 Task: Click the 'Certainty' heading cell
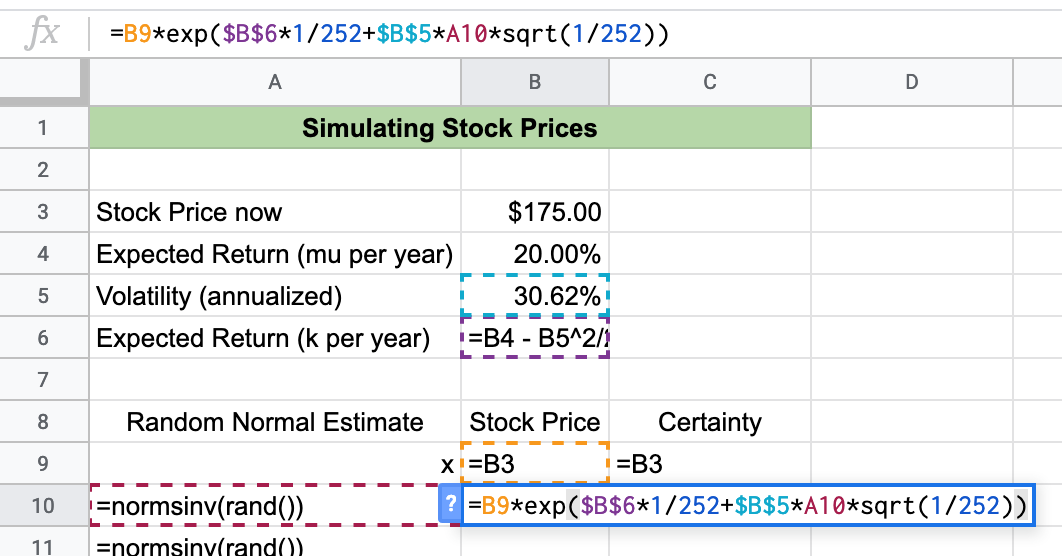pyautogui.click(x=710, y=421)
